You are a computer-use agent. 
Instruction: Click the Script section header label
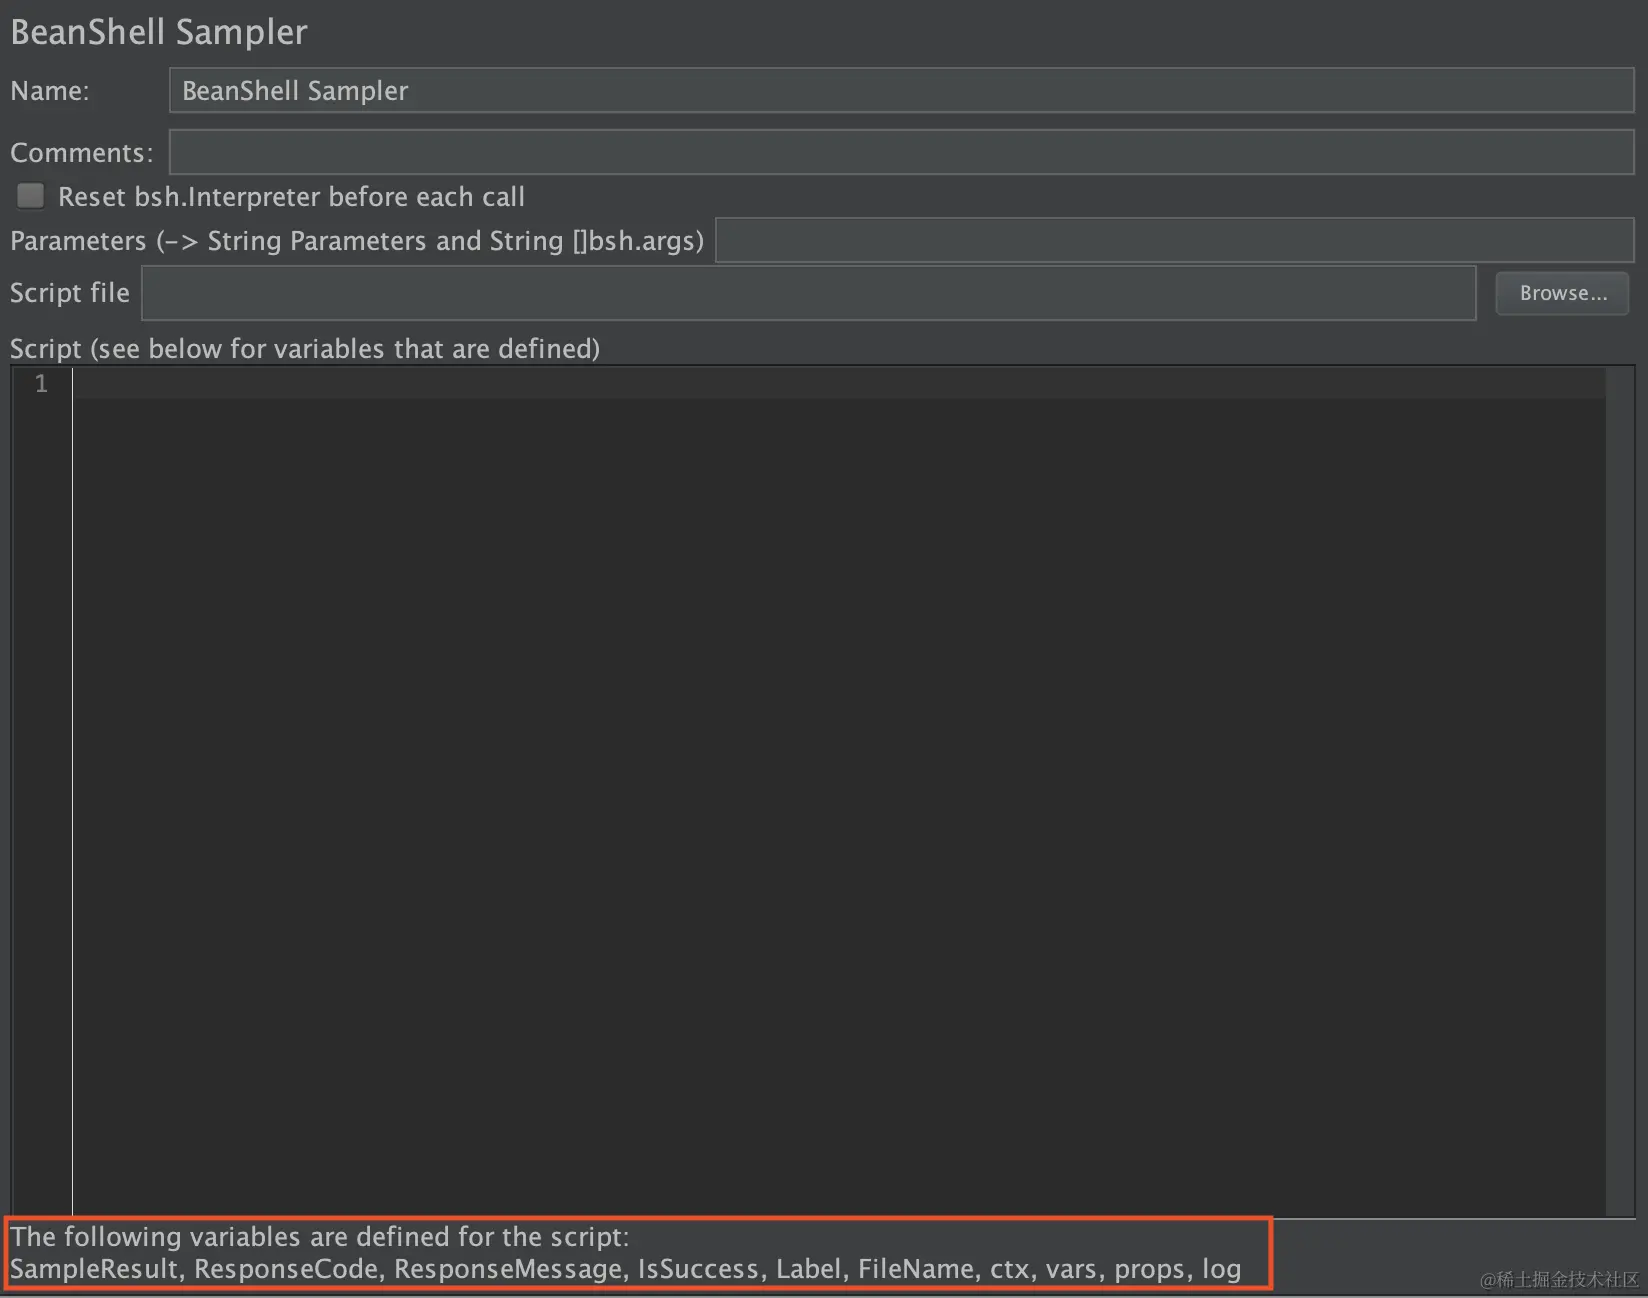pyautogui.click(x=304, y=348)
